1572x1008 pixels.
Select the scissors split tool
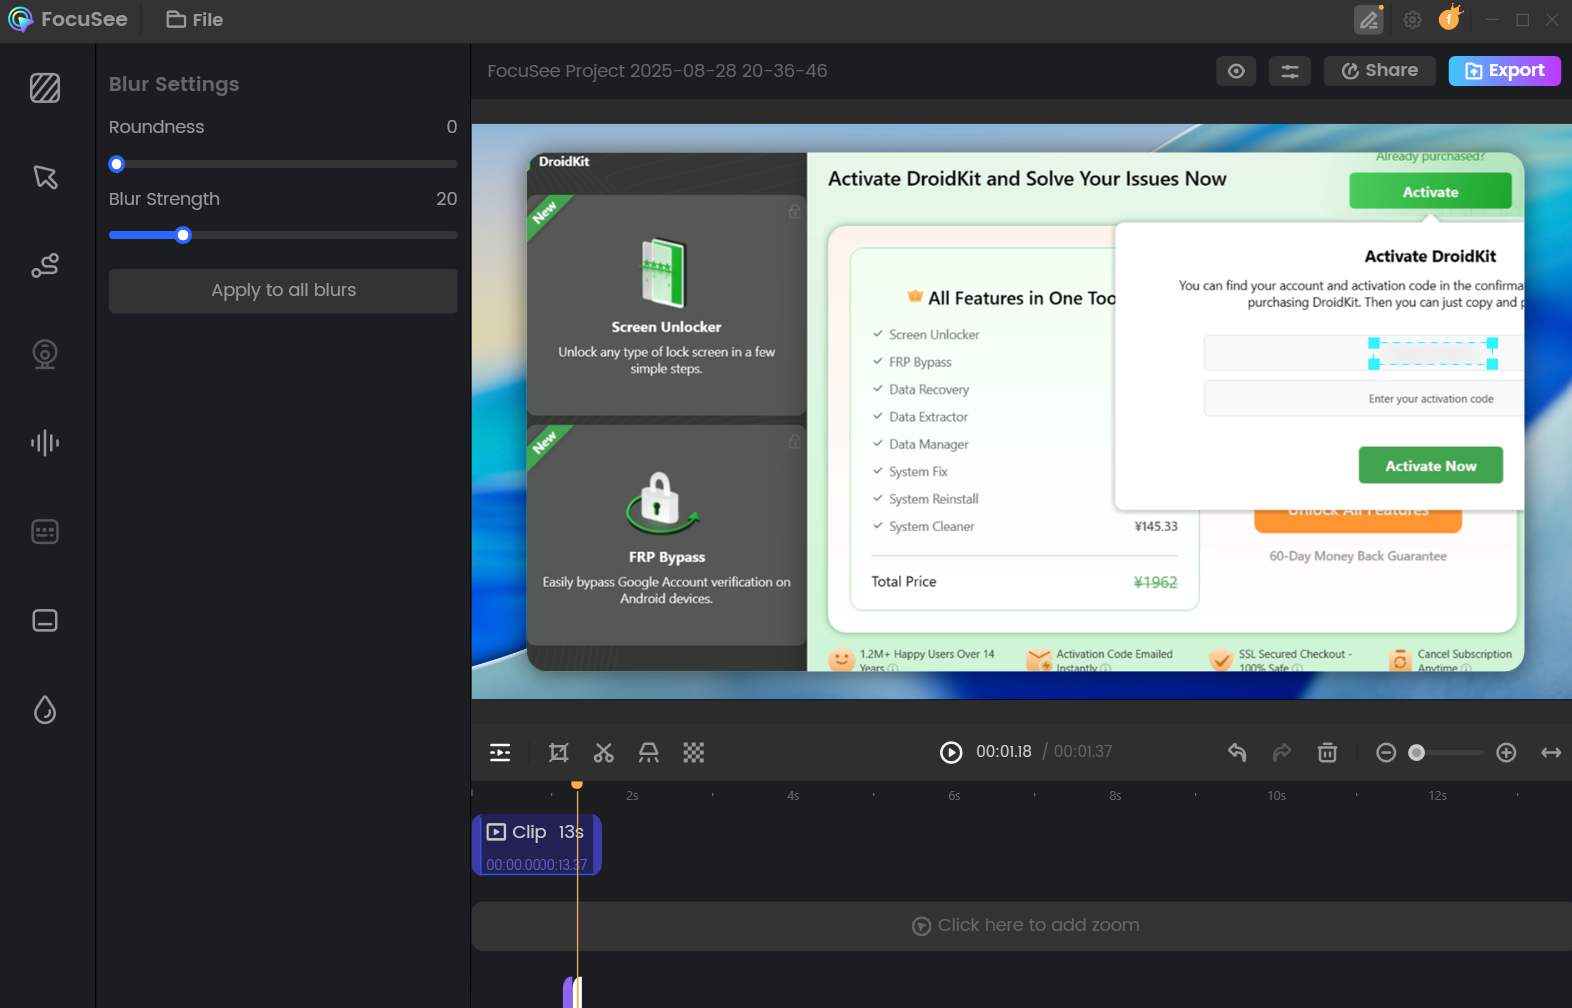tap(604, 752)
